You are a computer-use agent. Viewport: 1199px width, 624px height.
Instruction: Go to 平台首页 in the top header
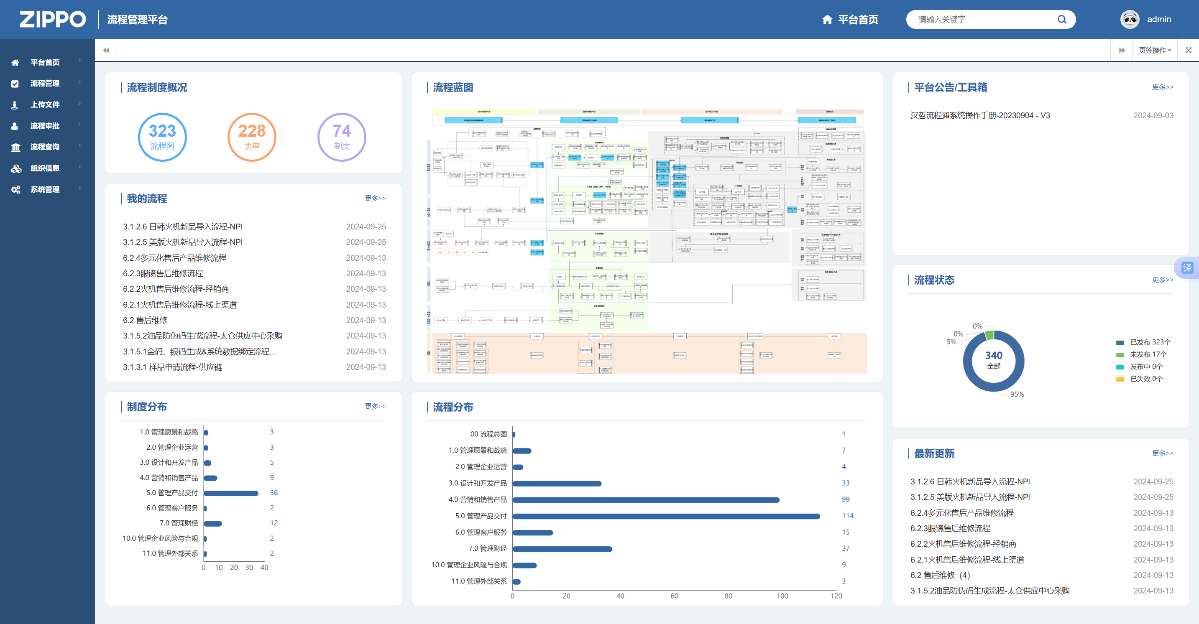pos(849,19)
